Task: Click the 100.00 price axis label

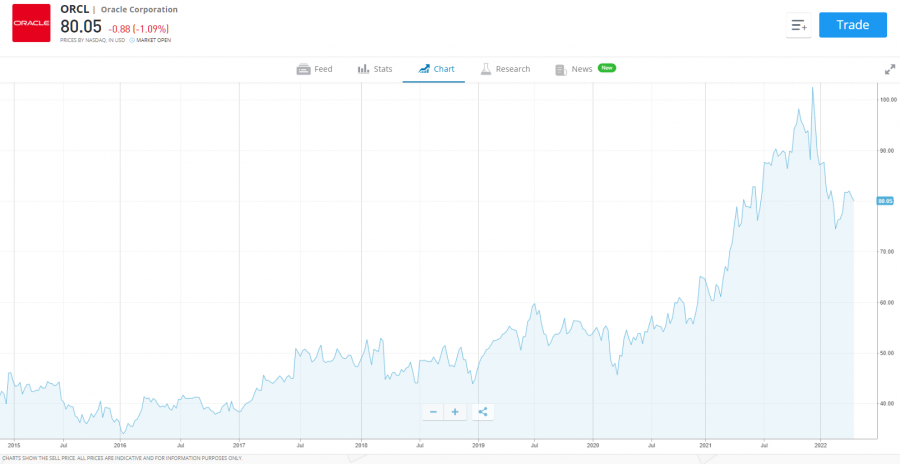Action: point(888,100)
